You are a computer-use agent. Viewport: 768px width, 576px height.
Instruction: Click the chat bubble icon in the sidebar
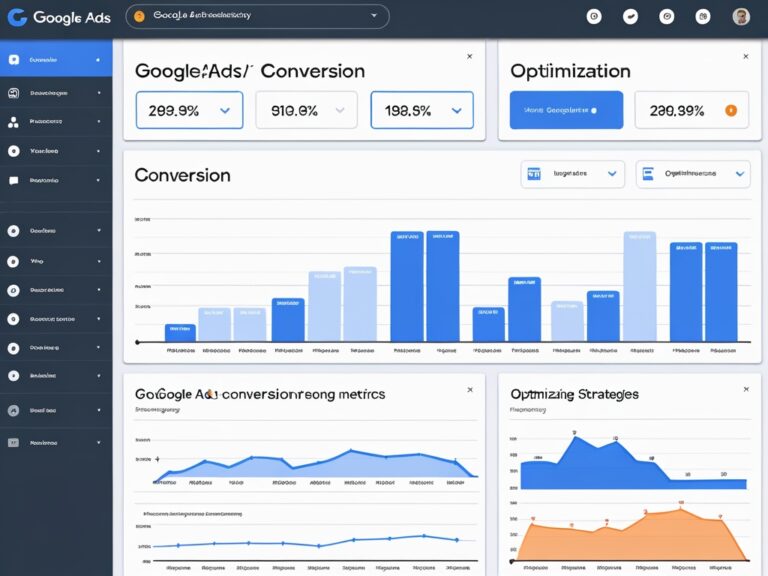pyautogui.click(x=14, y=181)
